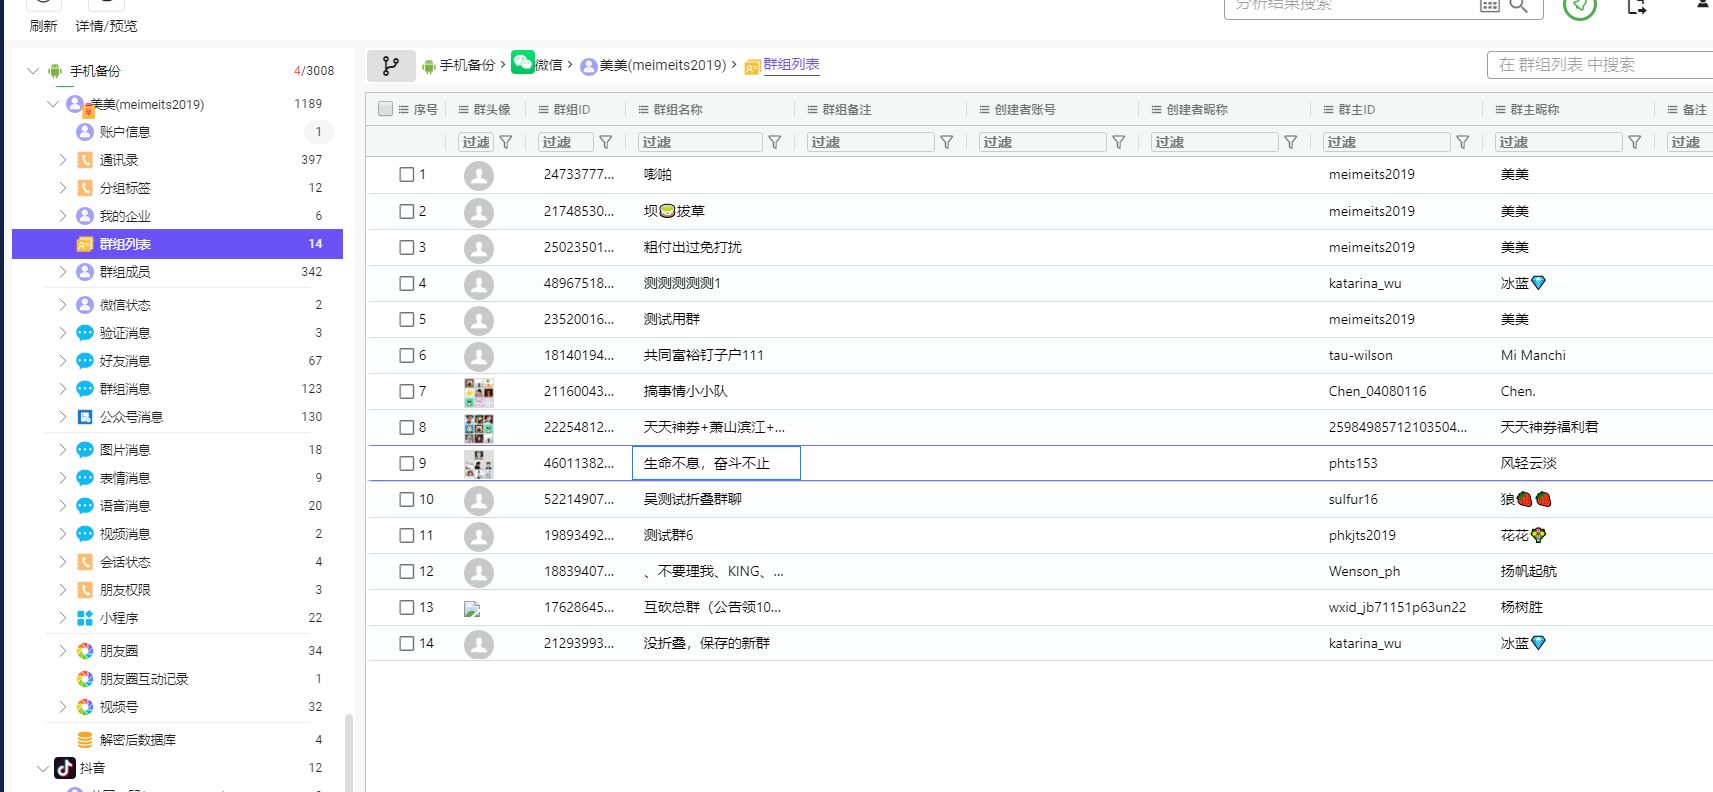
Task: Click filter funnel icon for 群主昵称 column
Action: [x=1634, y=142]
